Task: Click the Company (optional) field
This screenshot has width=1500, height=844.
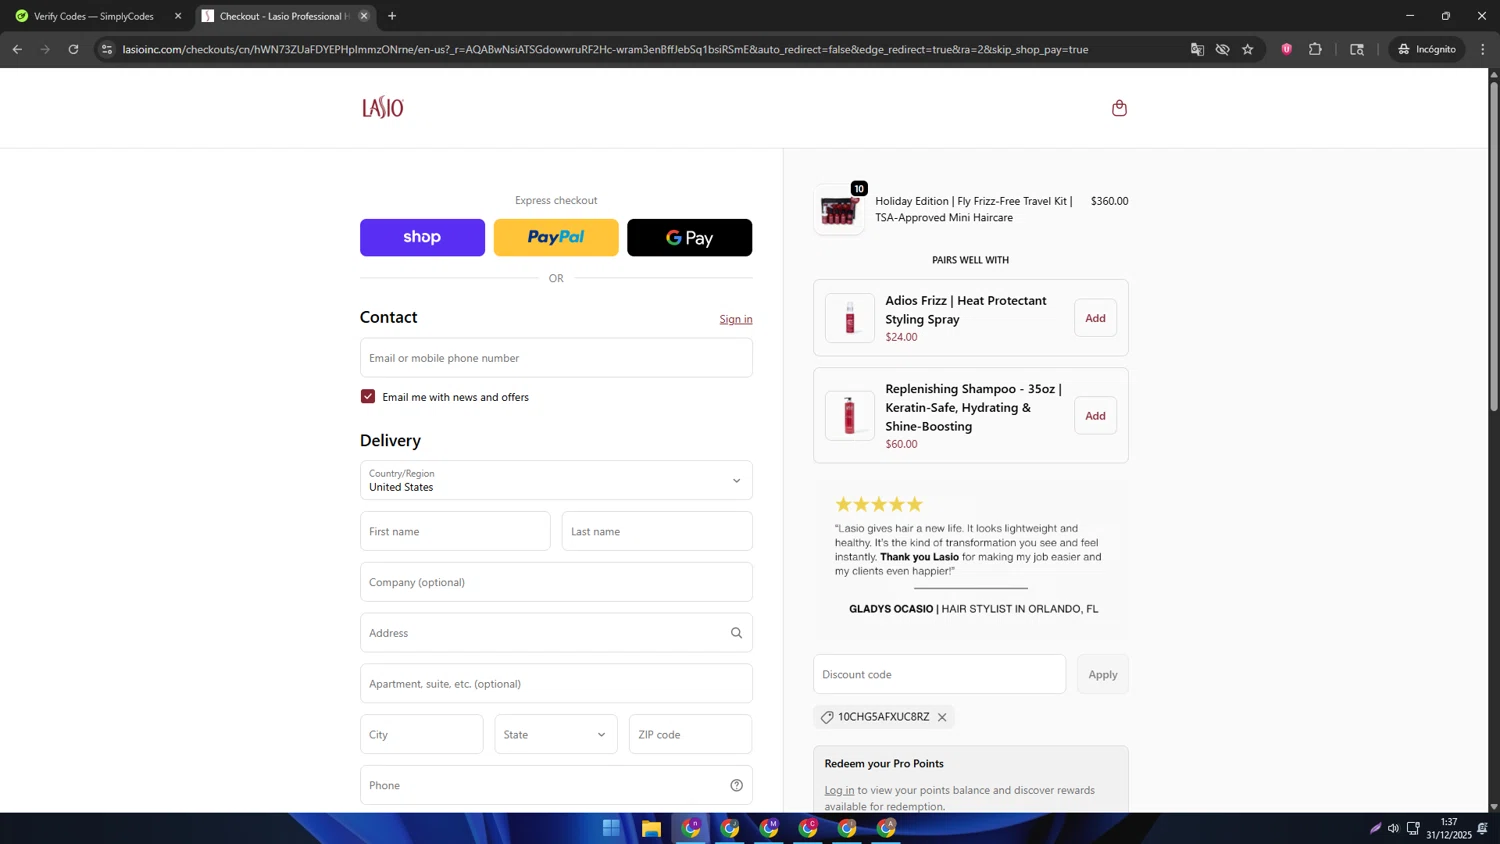Action: pyautogui.click(x=556, y=582)
